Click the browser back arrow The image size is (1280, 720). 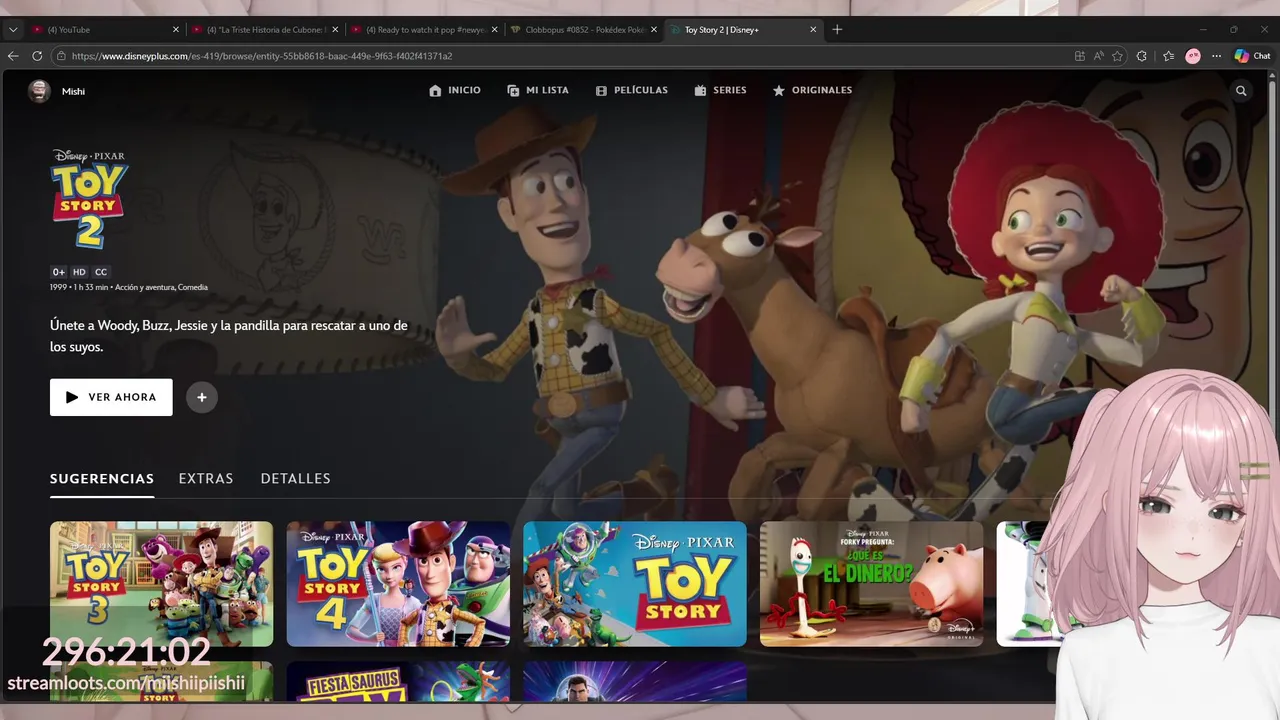[x=13, y=56]
